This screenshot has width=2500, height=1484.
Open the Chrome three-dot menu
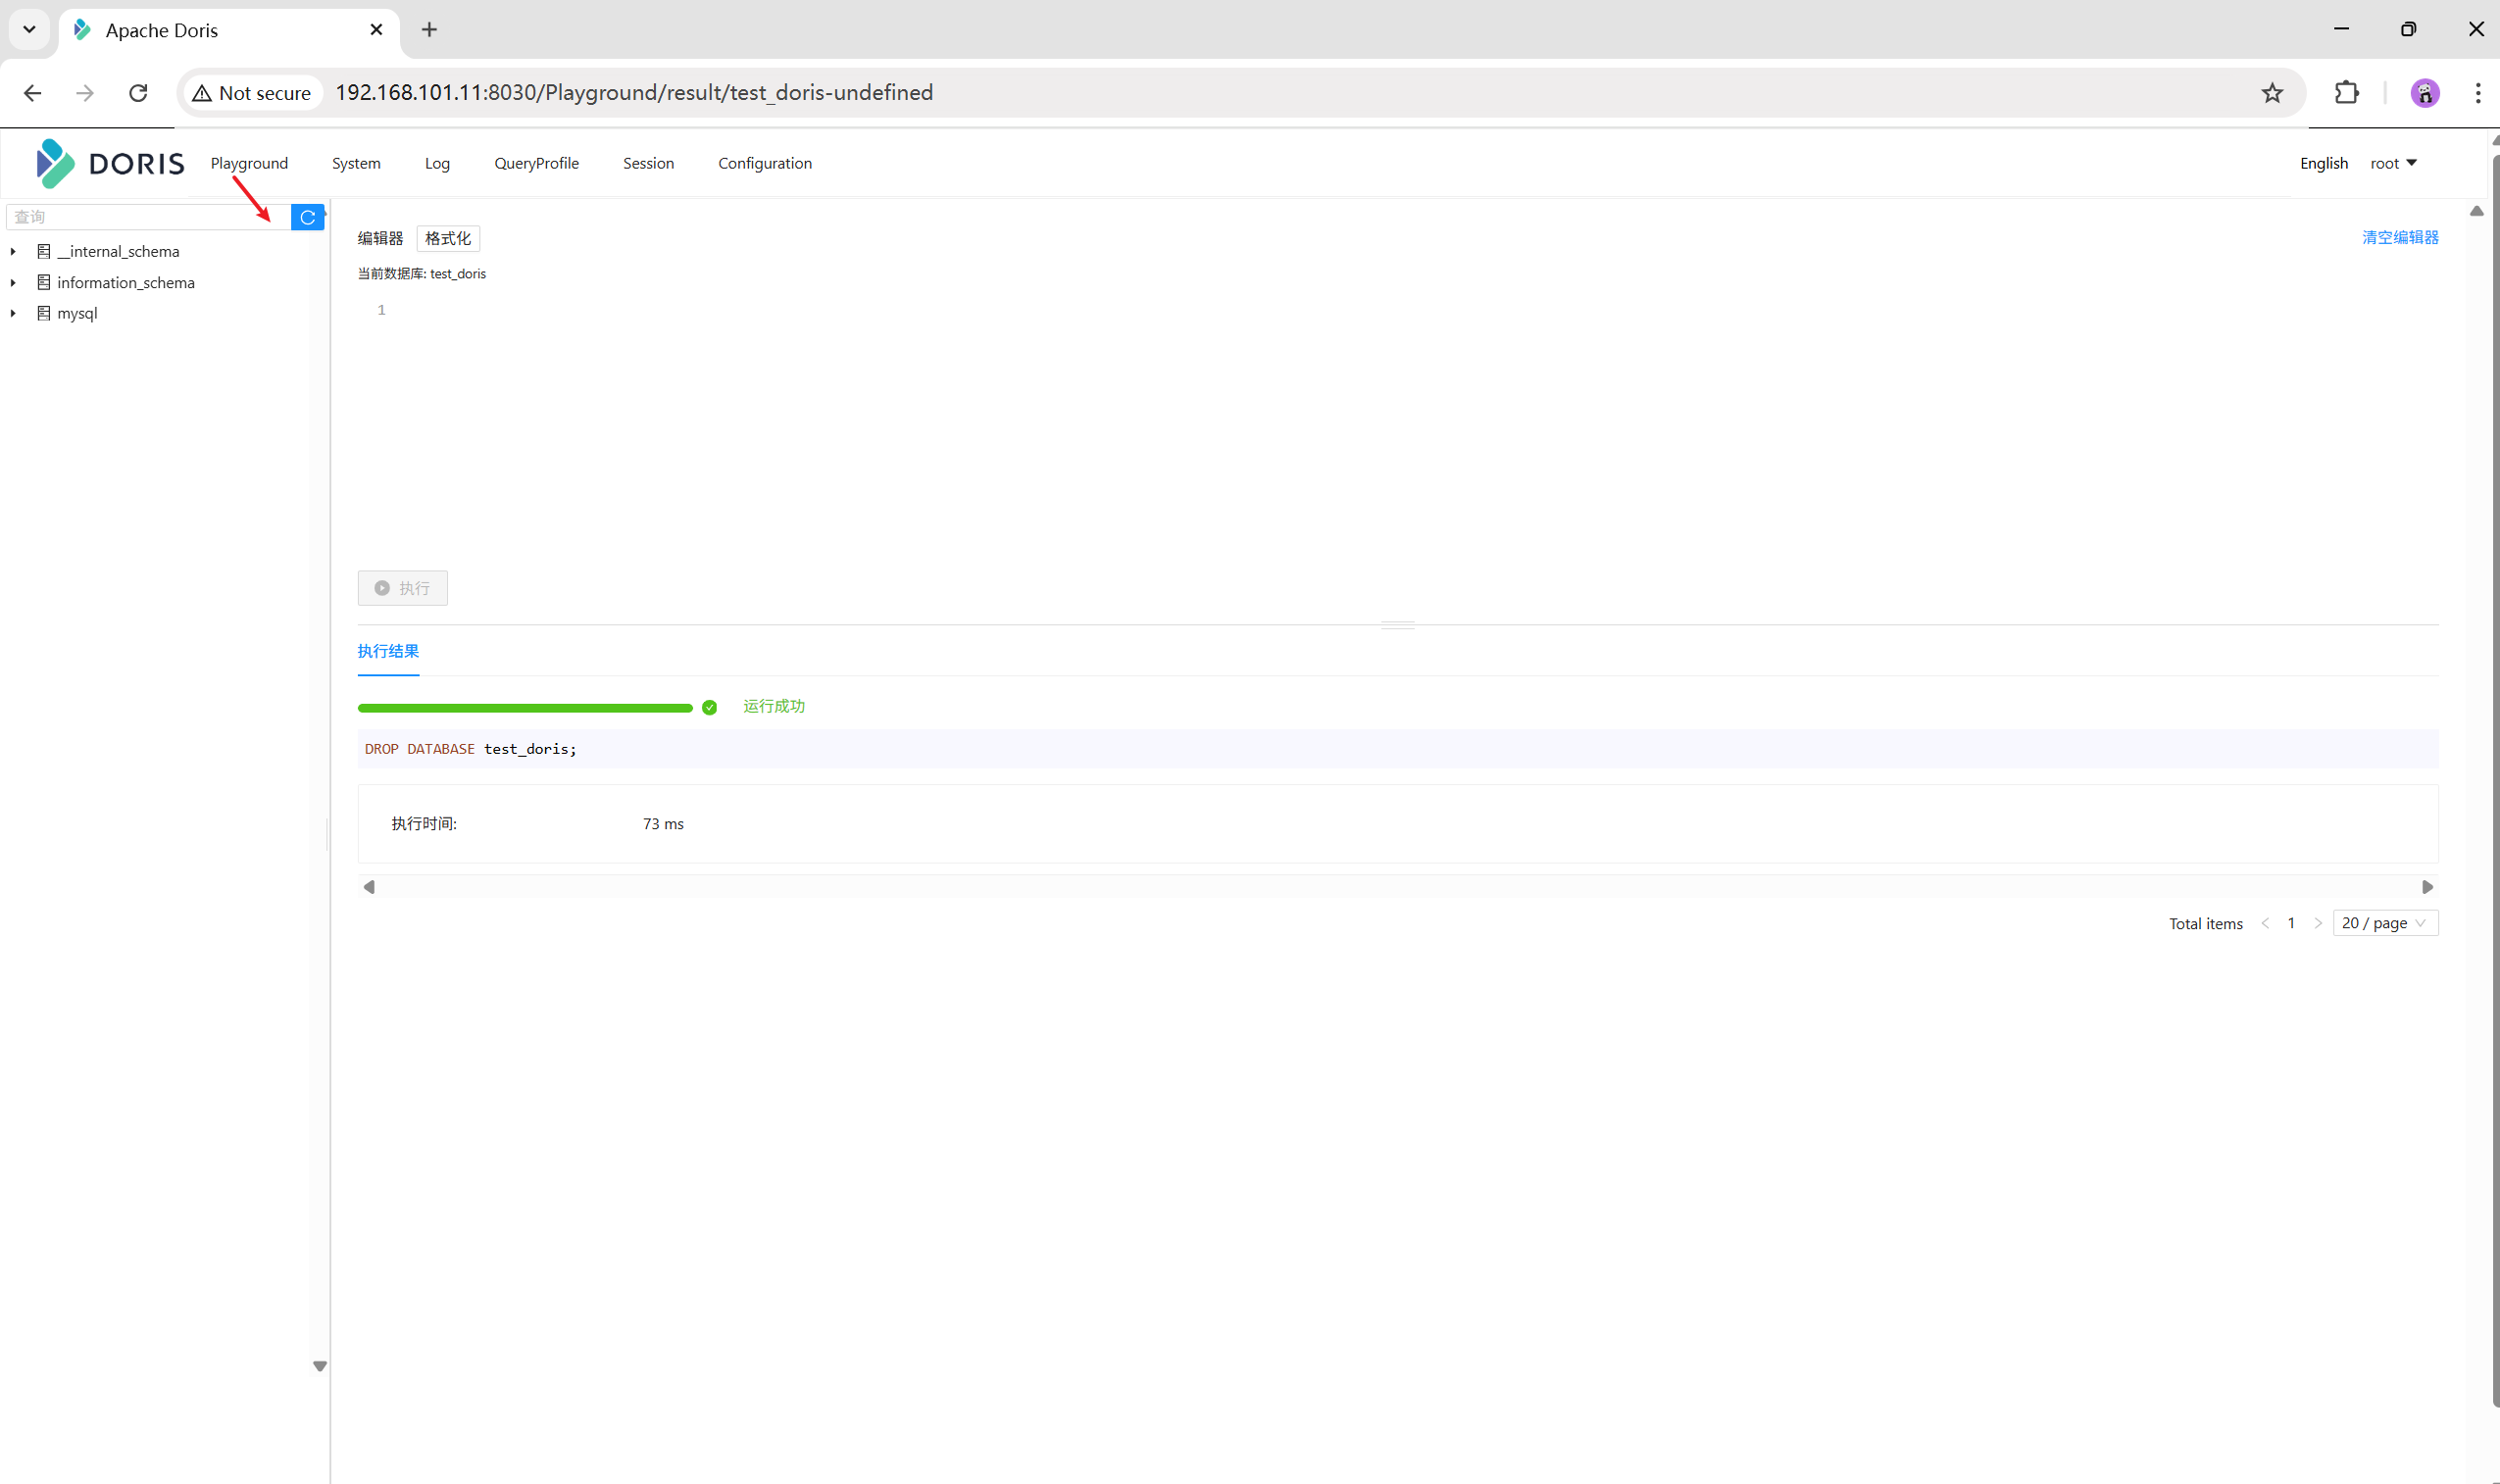(2477, 93)
